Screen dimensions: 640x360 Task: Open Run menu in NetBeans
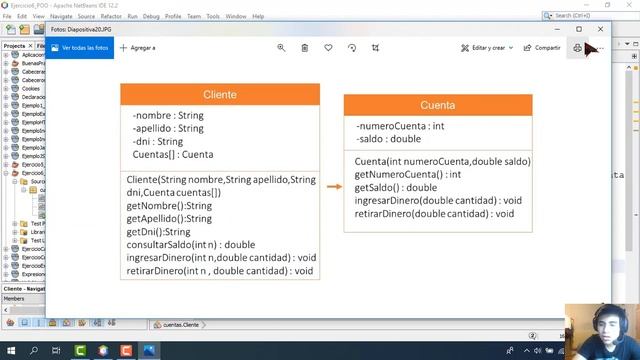point(132,16)
